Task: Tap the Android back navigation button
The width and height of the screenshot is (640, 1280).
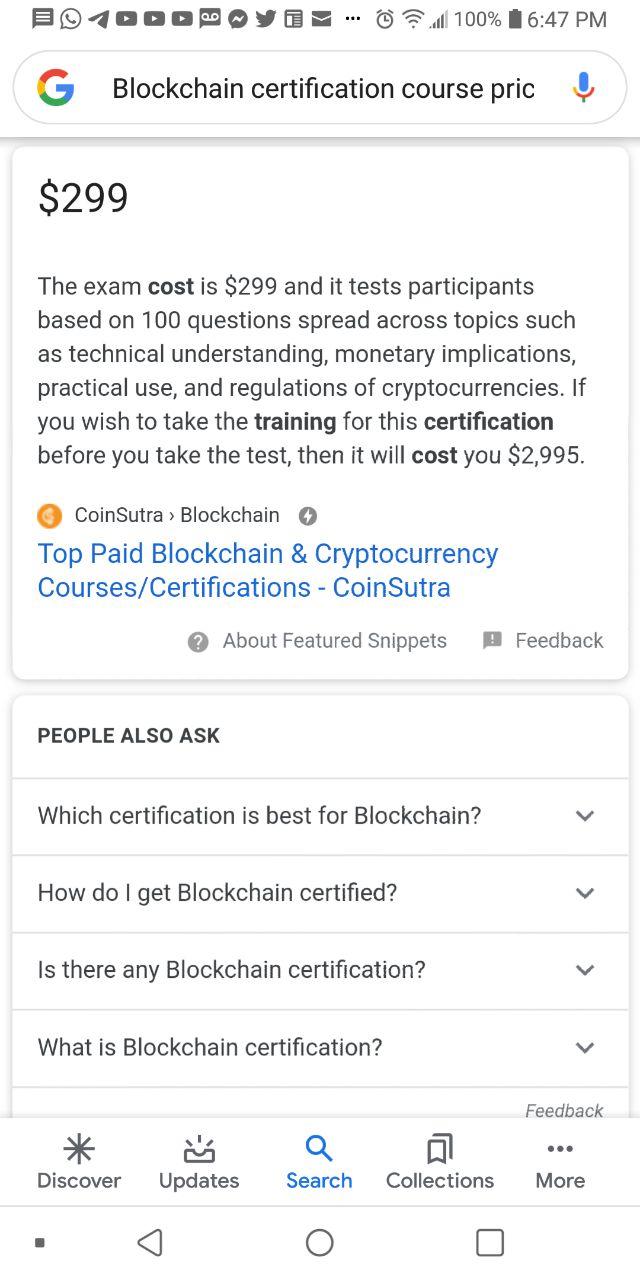Action: [150, 1242]
